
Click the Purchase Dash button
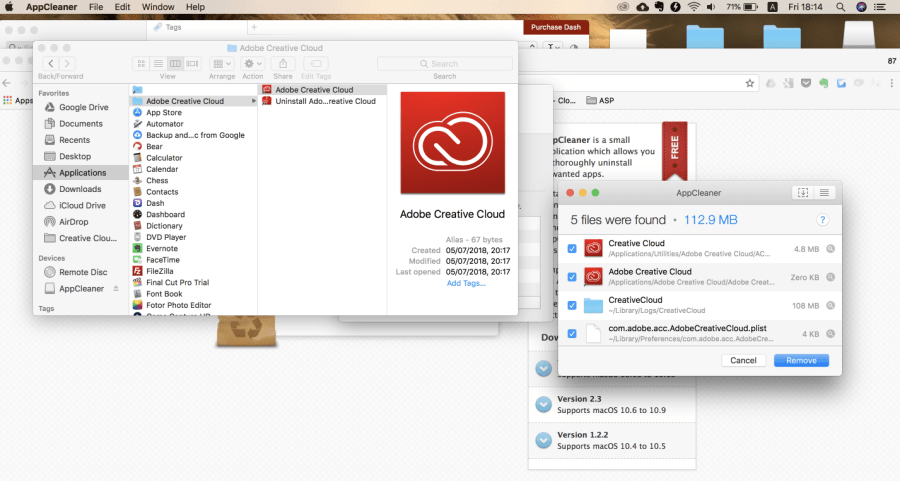click(x=556, y=27)
